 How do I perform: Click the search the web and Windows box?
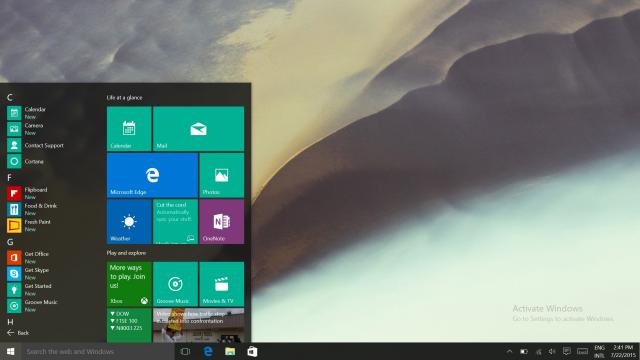[x=98, y=351]
